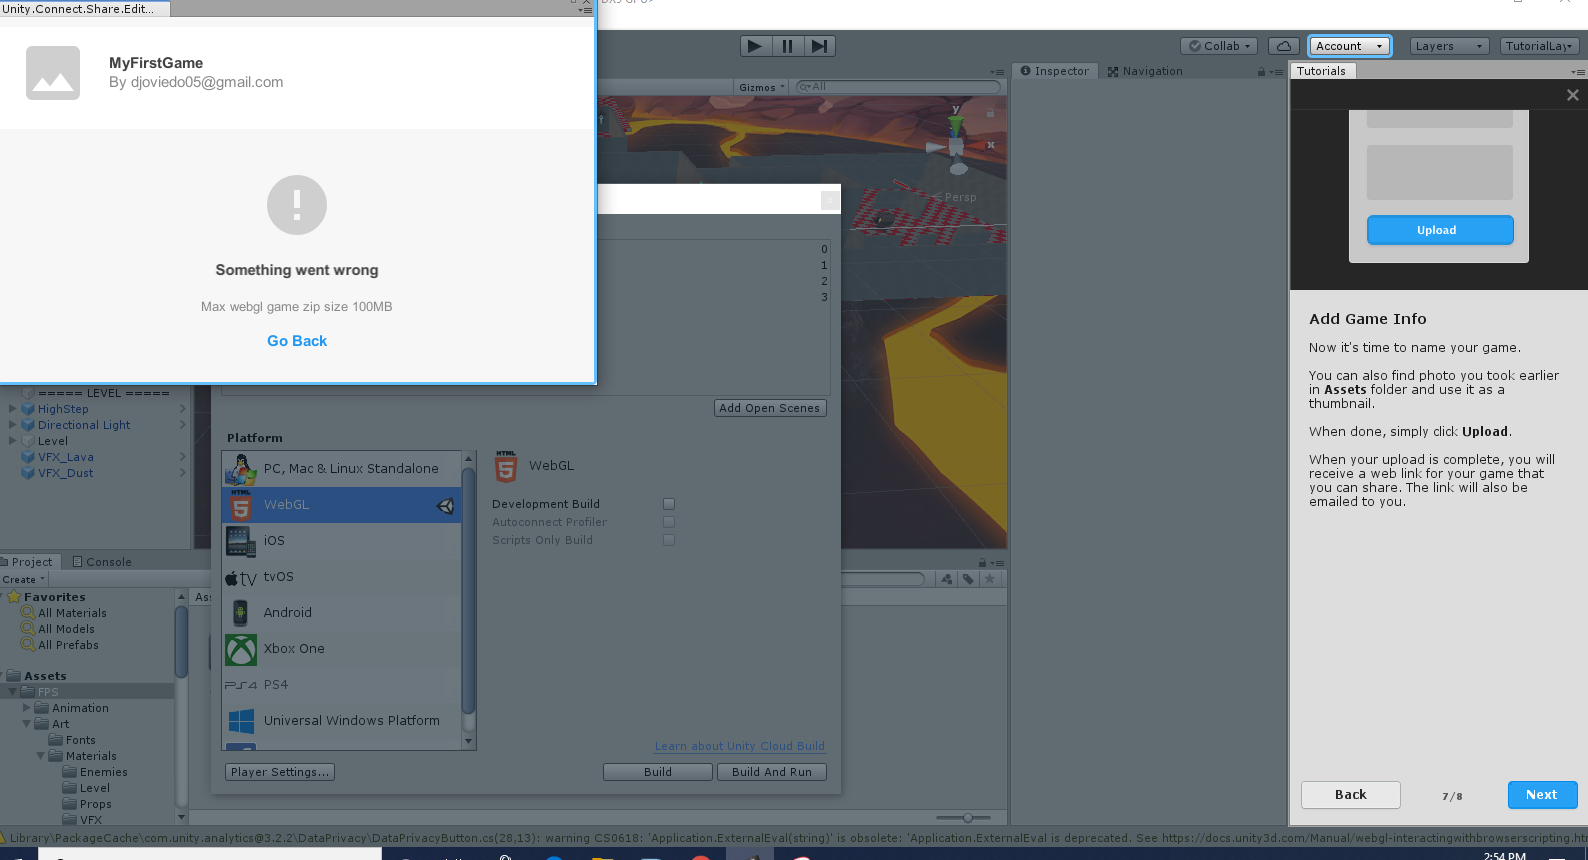The height and width of the screenshot is (860, 1588).
Task: Expand the HighStep object in Hierarchy
Action: coord(12,409)
